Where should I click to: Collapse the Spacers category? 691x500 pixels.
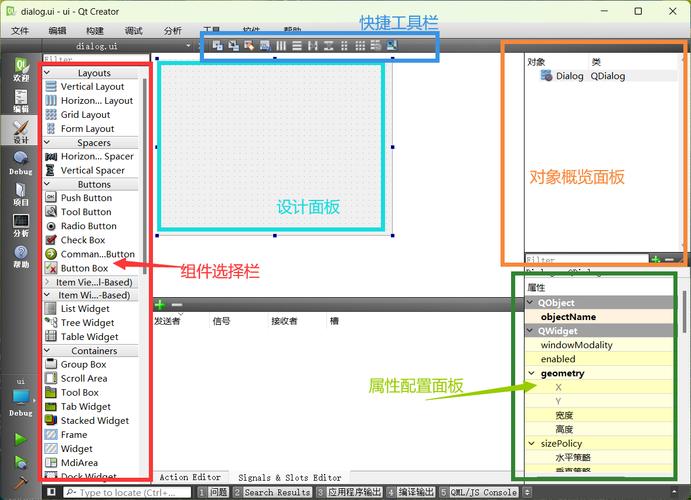48,142
